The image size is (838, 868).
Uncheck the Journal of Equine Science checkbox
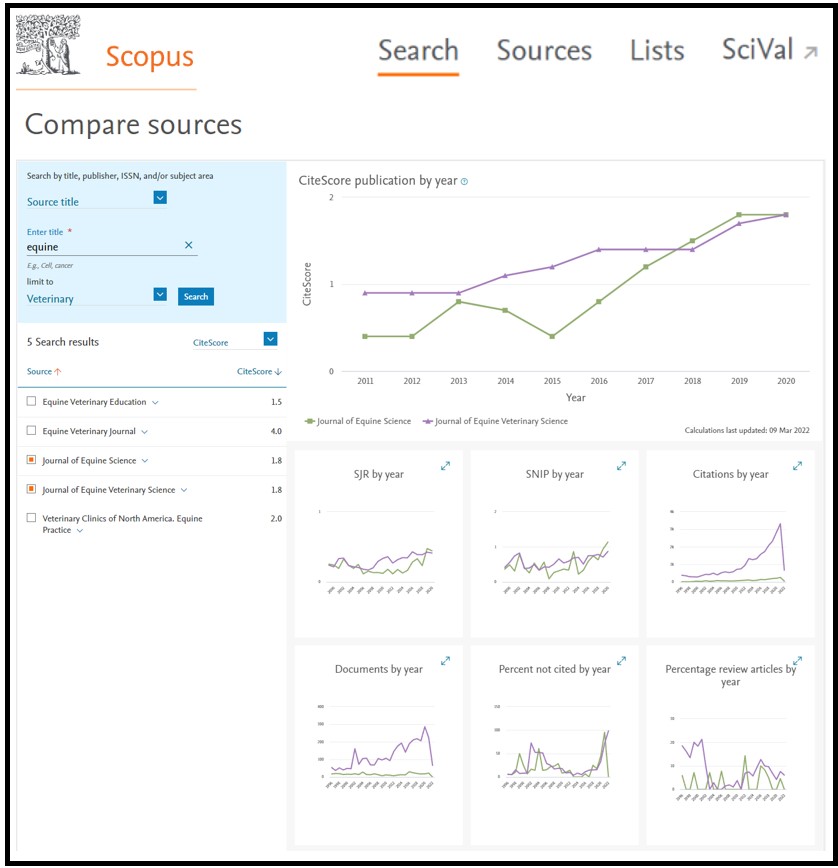tap(32, 461)
